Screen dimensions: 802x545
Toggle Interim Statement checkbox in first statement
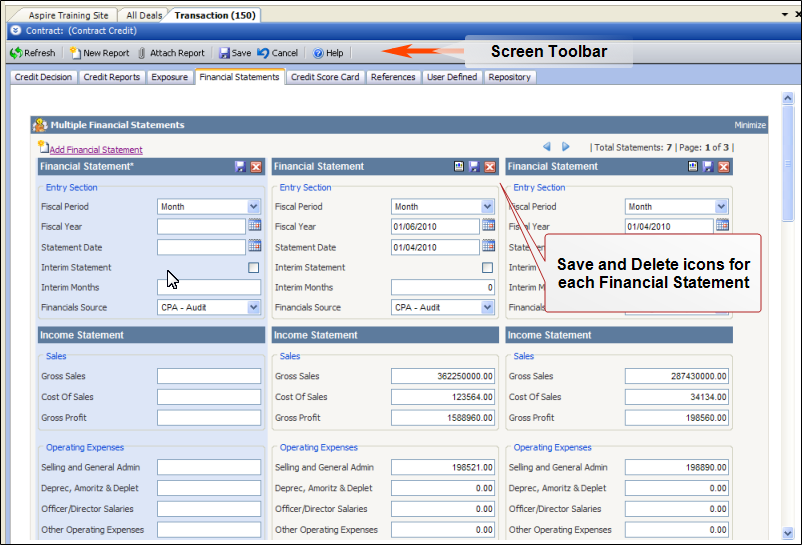pos(254,268)
